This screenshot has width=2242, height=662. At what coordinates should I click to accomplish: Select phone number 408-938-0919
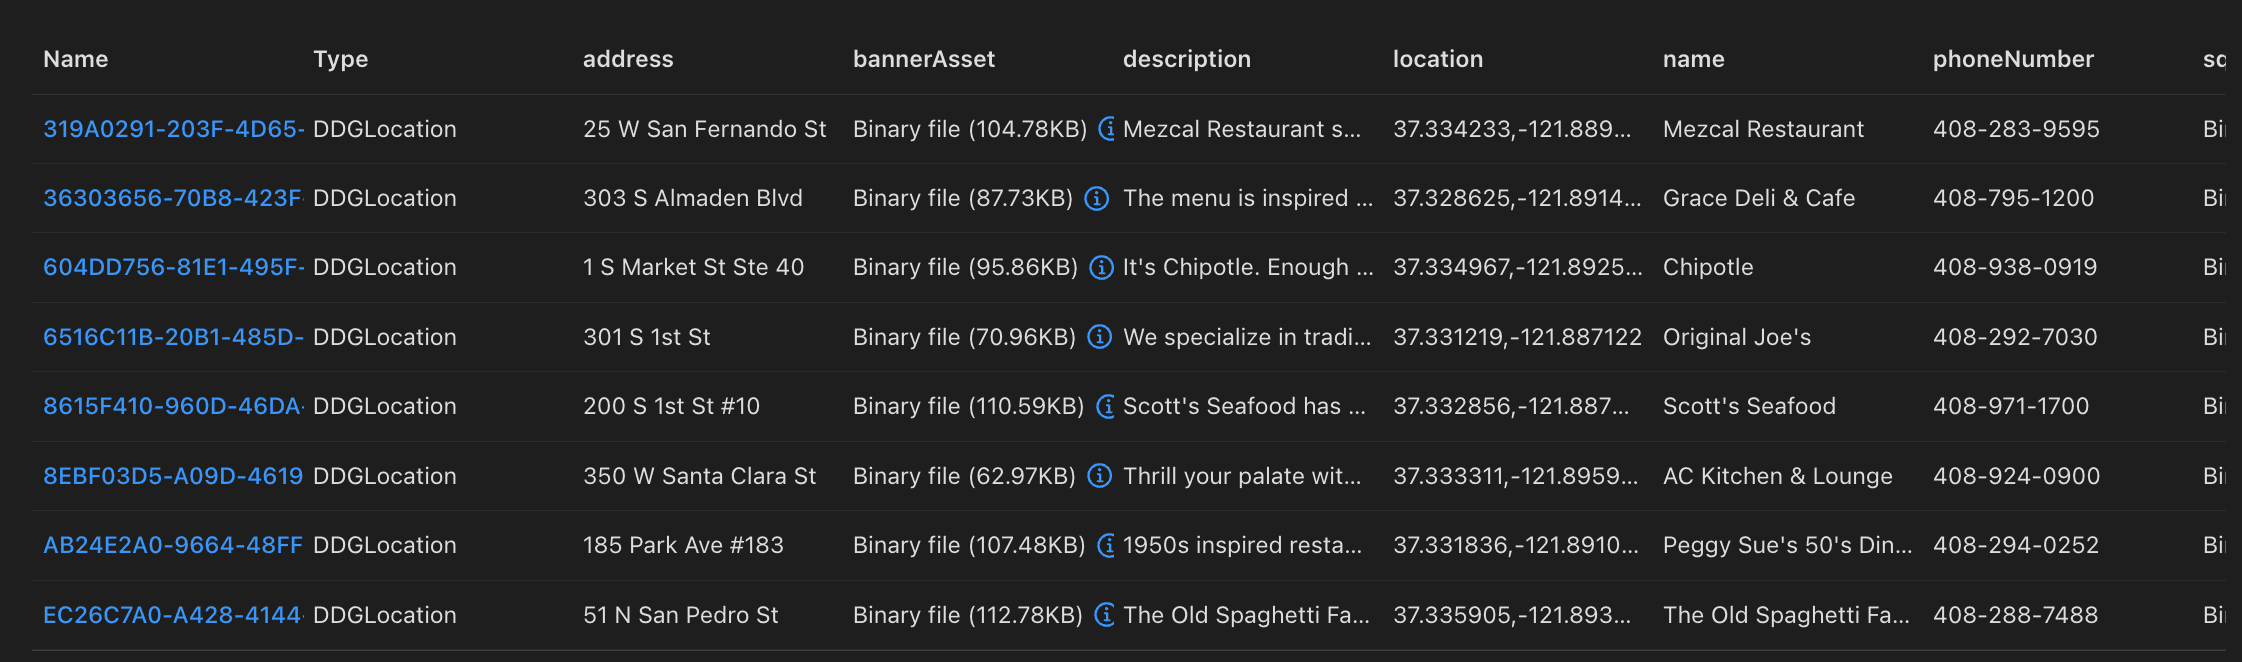pos(2015,267)
